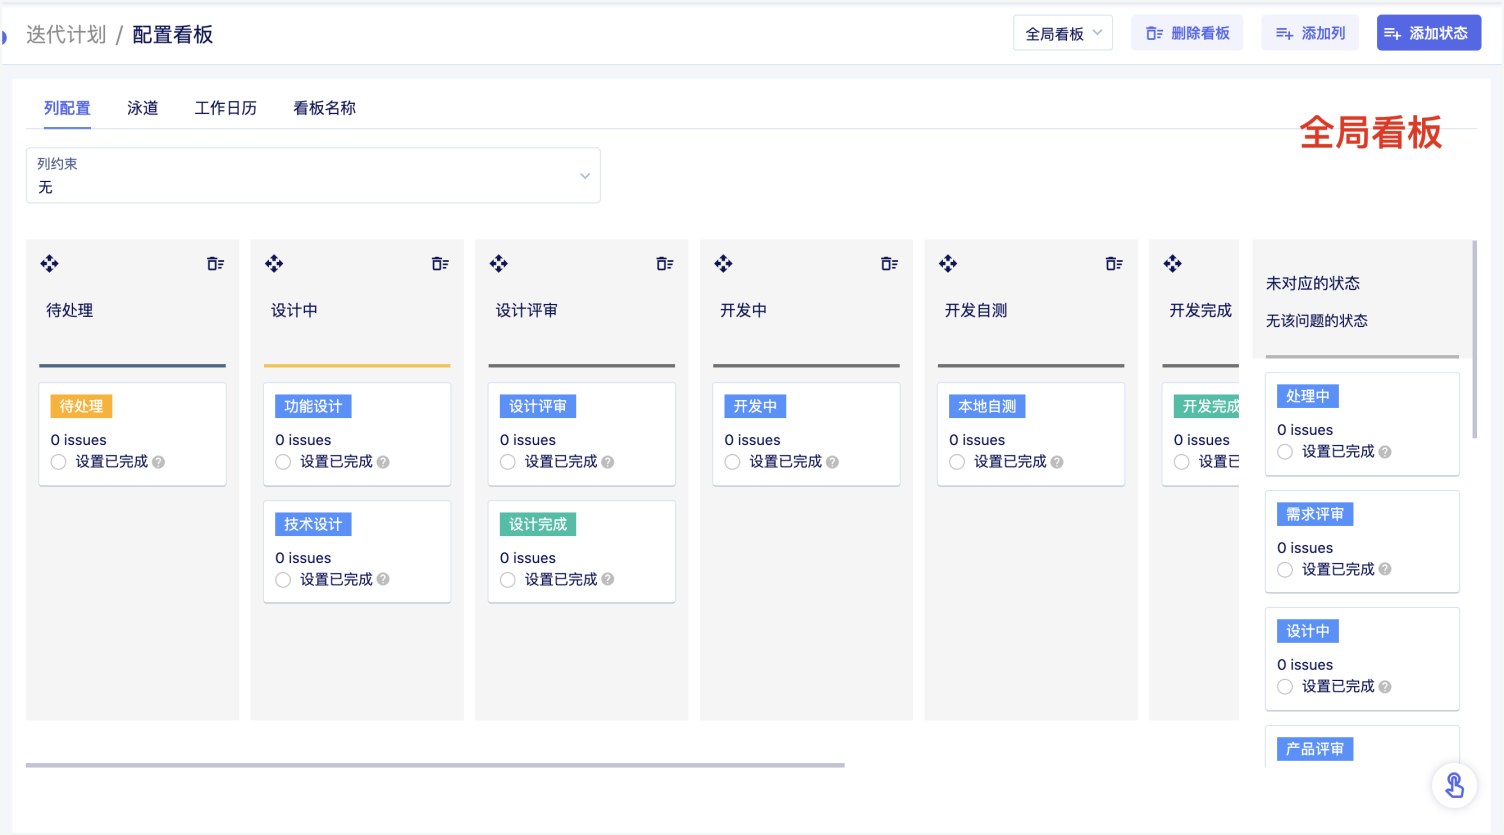Click the 待处理 column title
Screen dimensions: 1504x835
point(70,311)
